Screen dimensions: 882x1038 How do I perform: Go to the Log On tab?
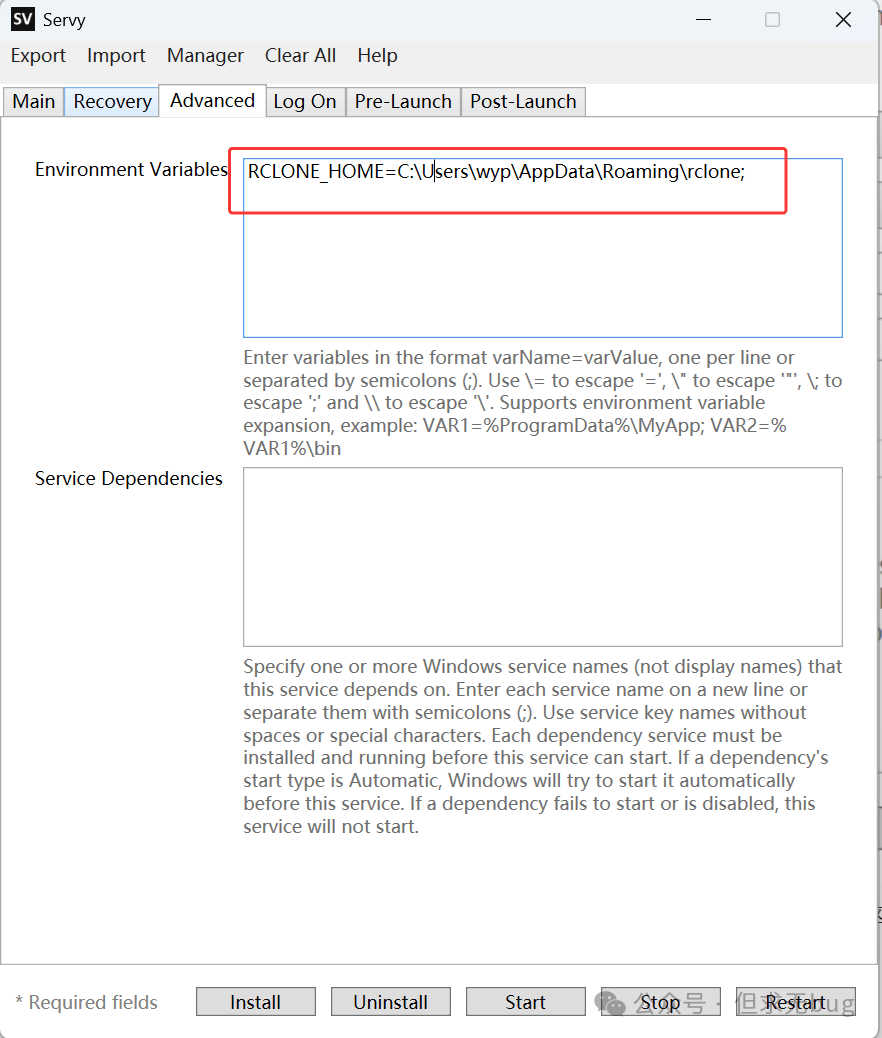(305, 102)
